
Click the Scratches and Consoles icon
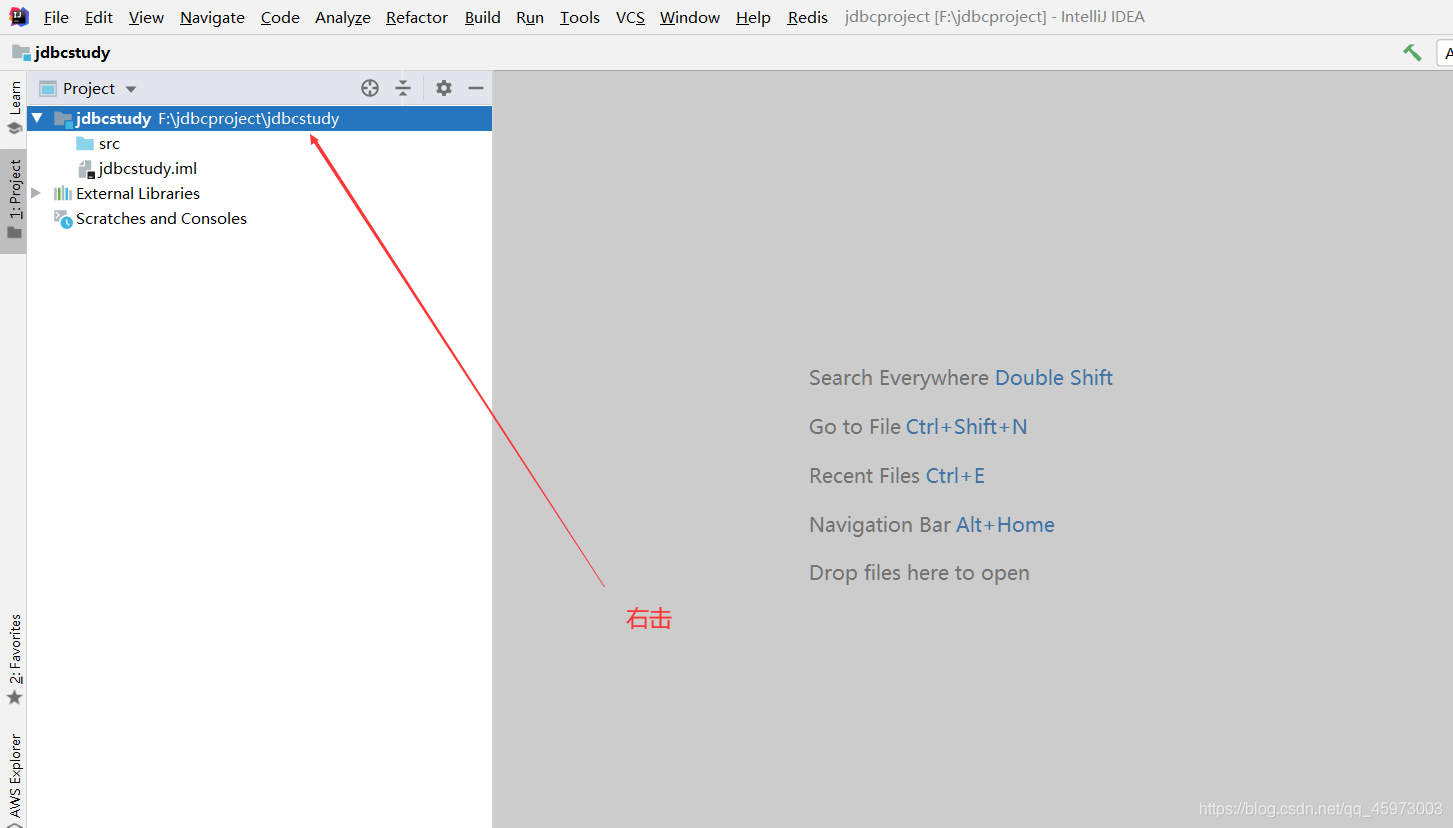[x=63, y=219]
